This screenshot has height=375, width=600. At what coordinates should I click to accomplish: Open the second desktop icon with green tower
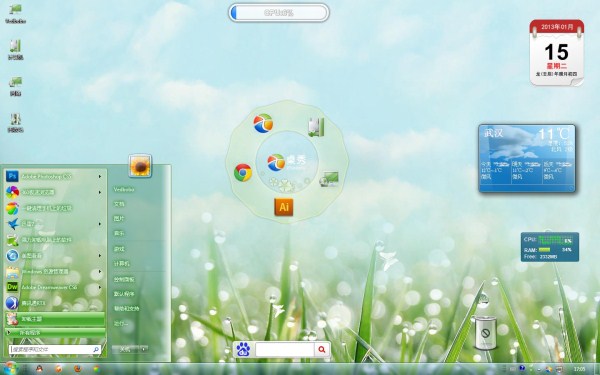tap(15, 50)
